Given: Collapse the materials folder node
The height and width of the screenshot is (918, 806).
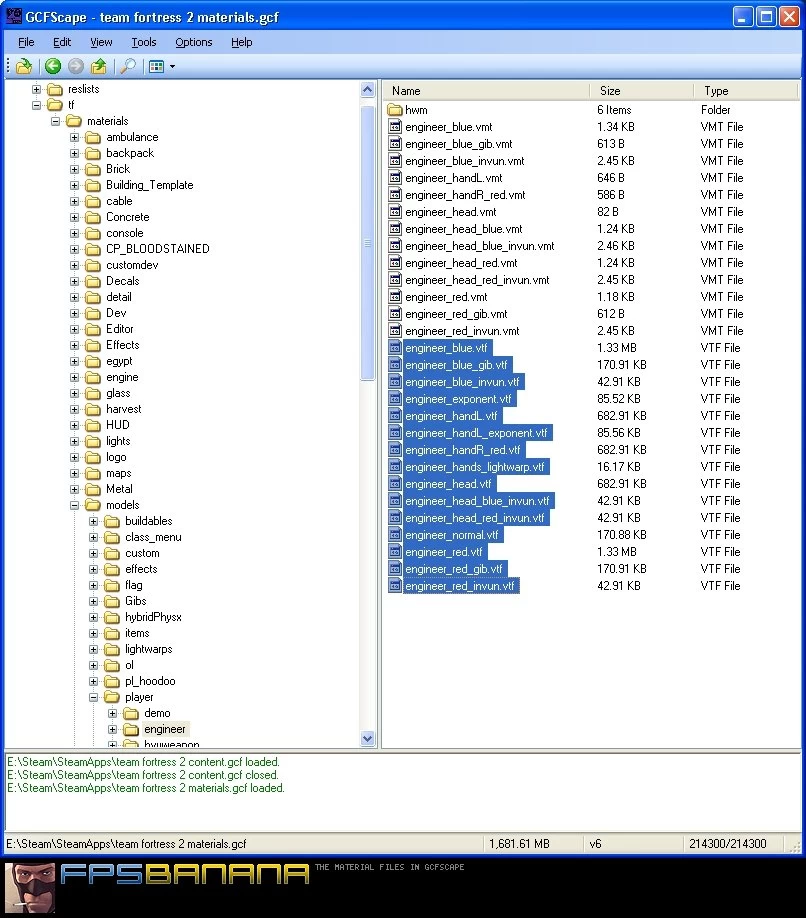Looking at the screenshot, I should (x=56, y=121).
